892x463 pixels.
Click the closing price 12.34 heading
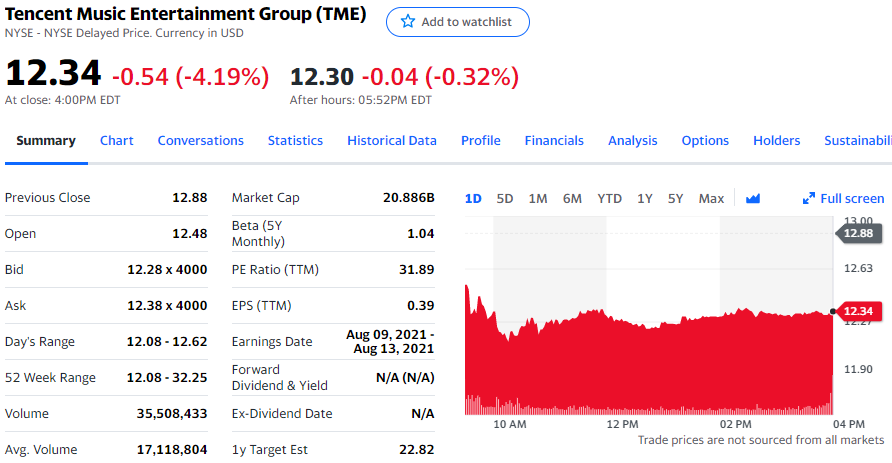pos(53,73)
